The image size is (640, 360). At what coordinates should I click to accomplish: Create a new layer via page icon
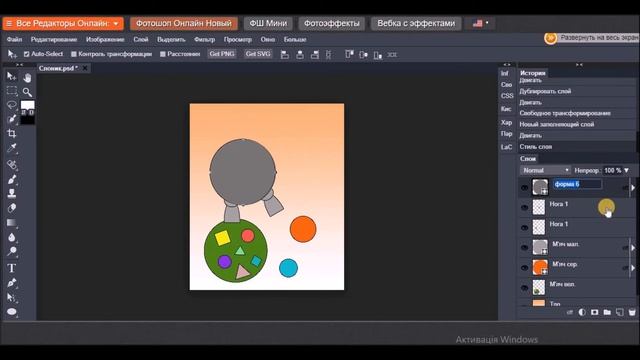620,312
